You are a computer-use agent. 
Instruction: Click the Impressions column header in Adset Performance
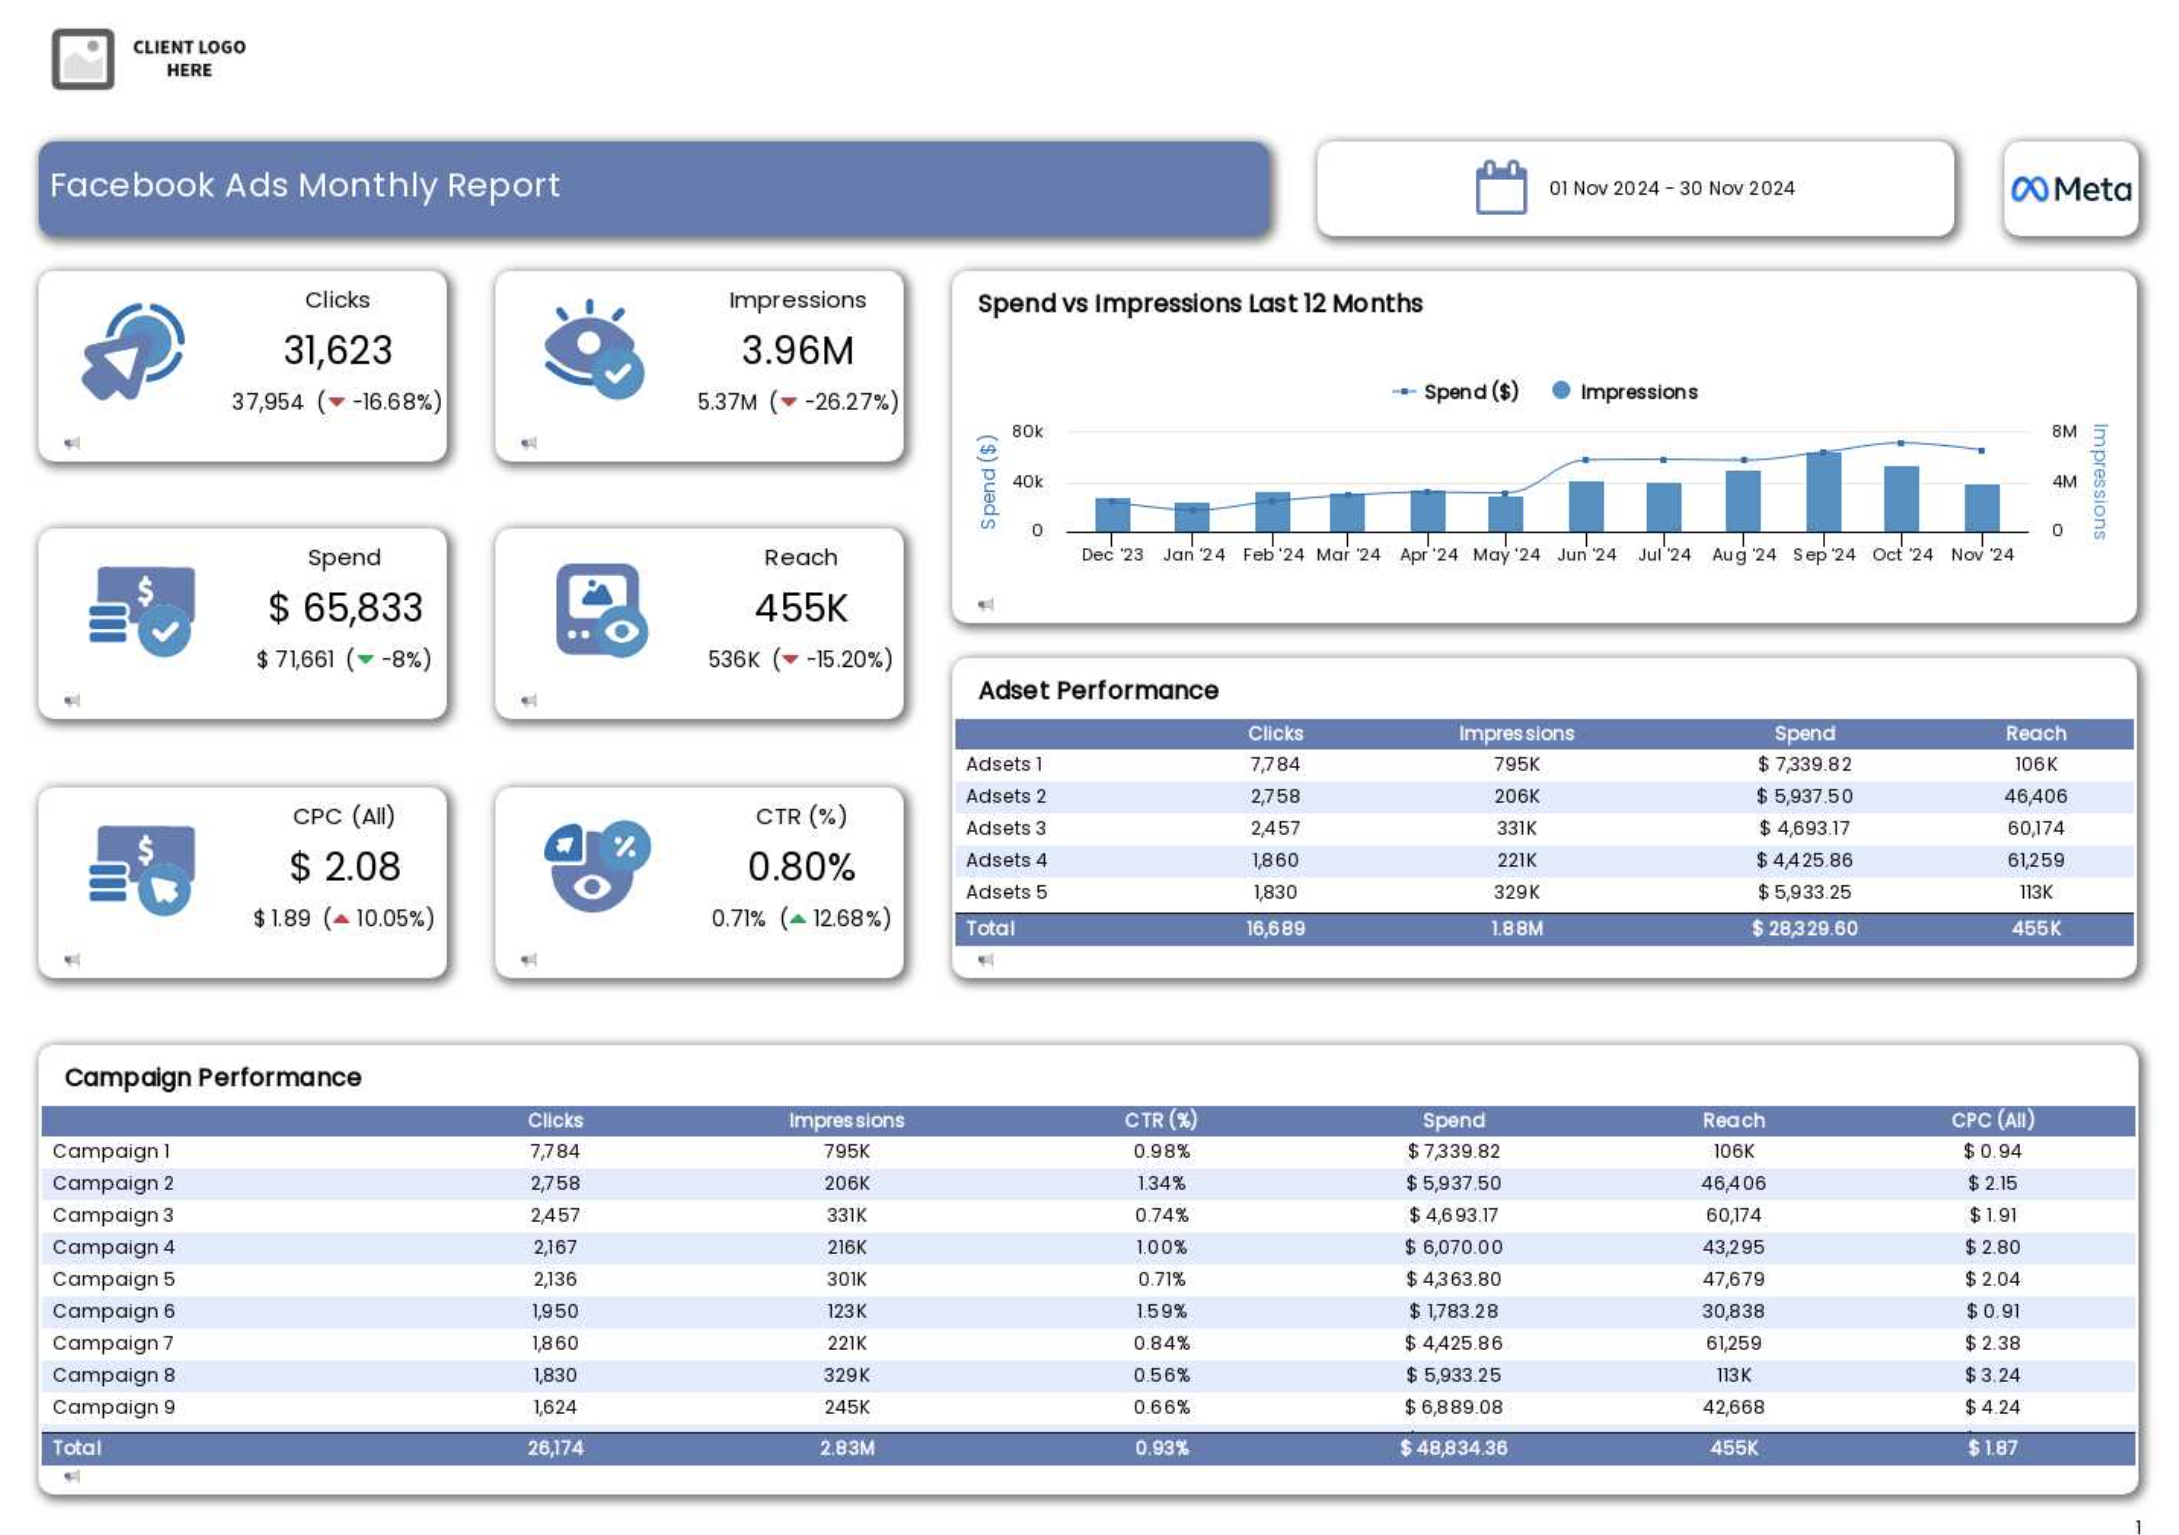1516,733
